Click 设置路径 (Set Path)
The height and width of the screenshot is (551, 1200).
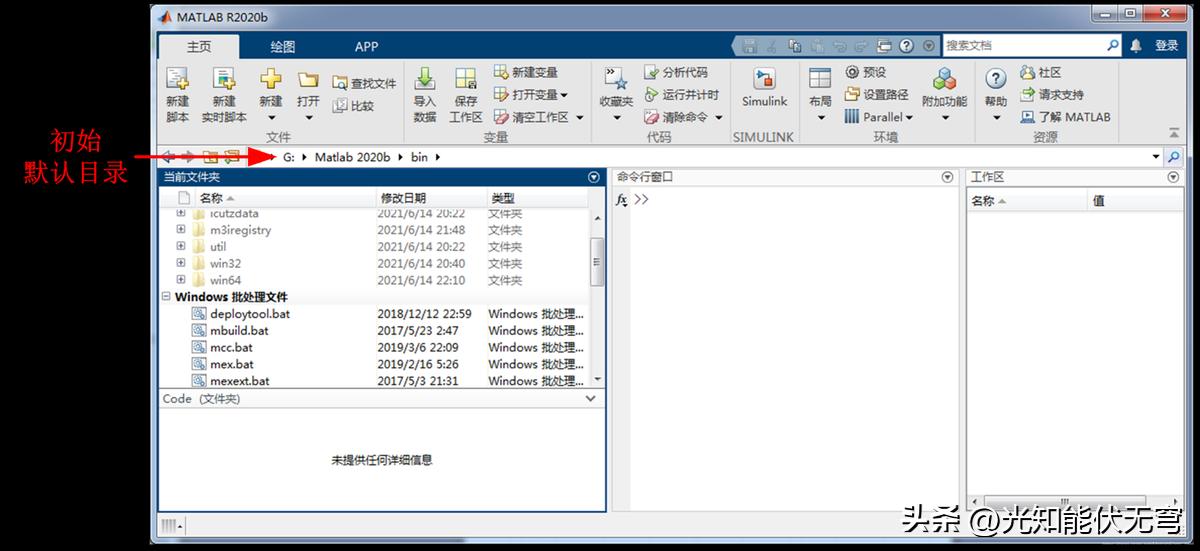[876, 94]
